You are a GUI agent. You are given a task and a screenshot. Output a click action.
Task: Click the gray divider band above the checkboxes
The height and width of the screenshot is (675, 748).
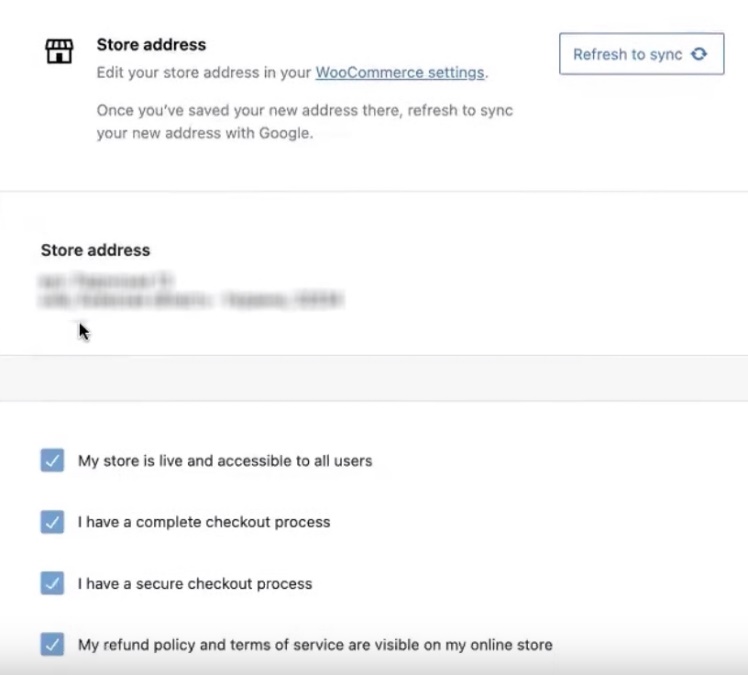tap(374, 378)
